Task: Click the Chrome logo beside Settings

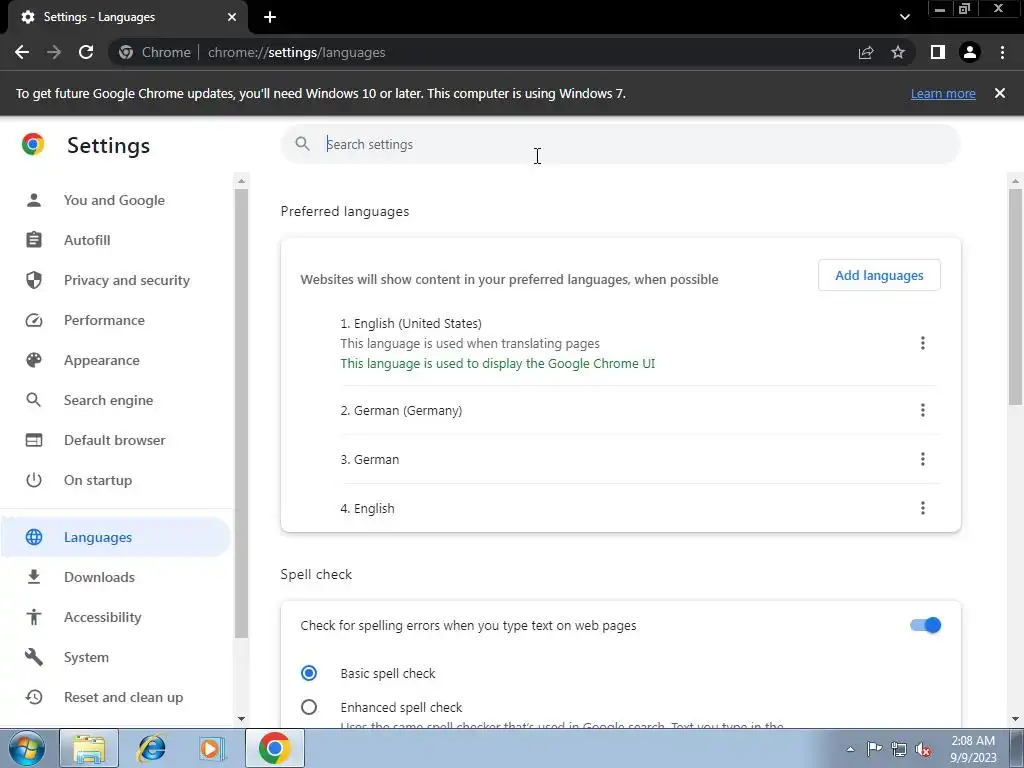Action: coord(33,144)
